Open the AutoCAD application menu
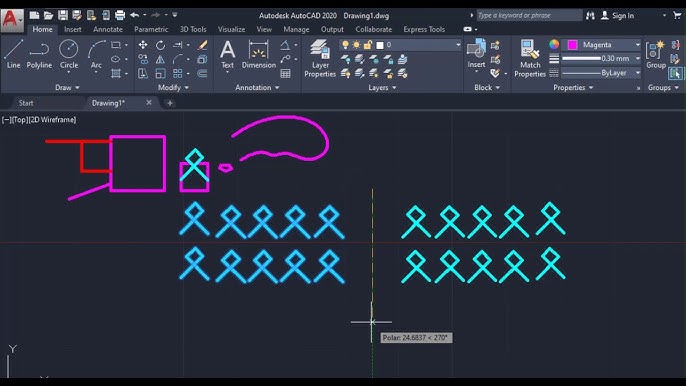 point(12,20)
